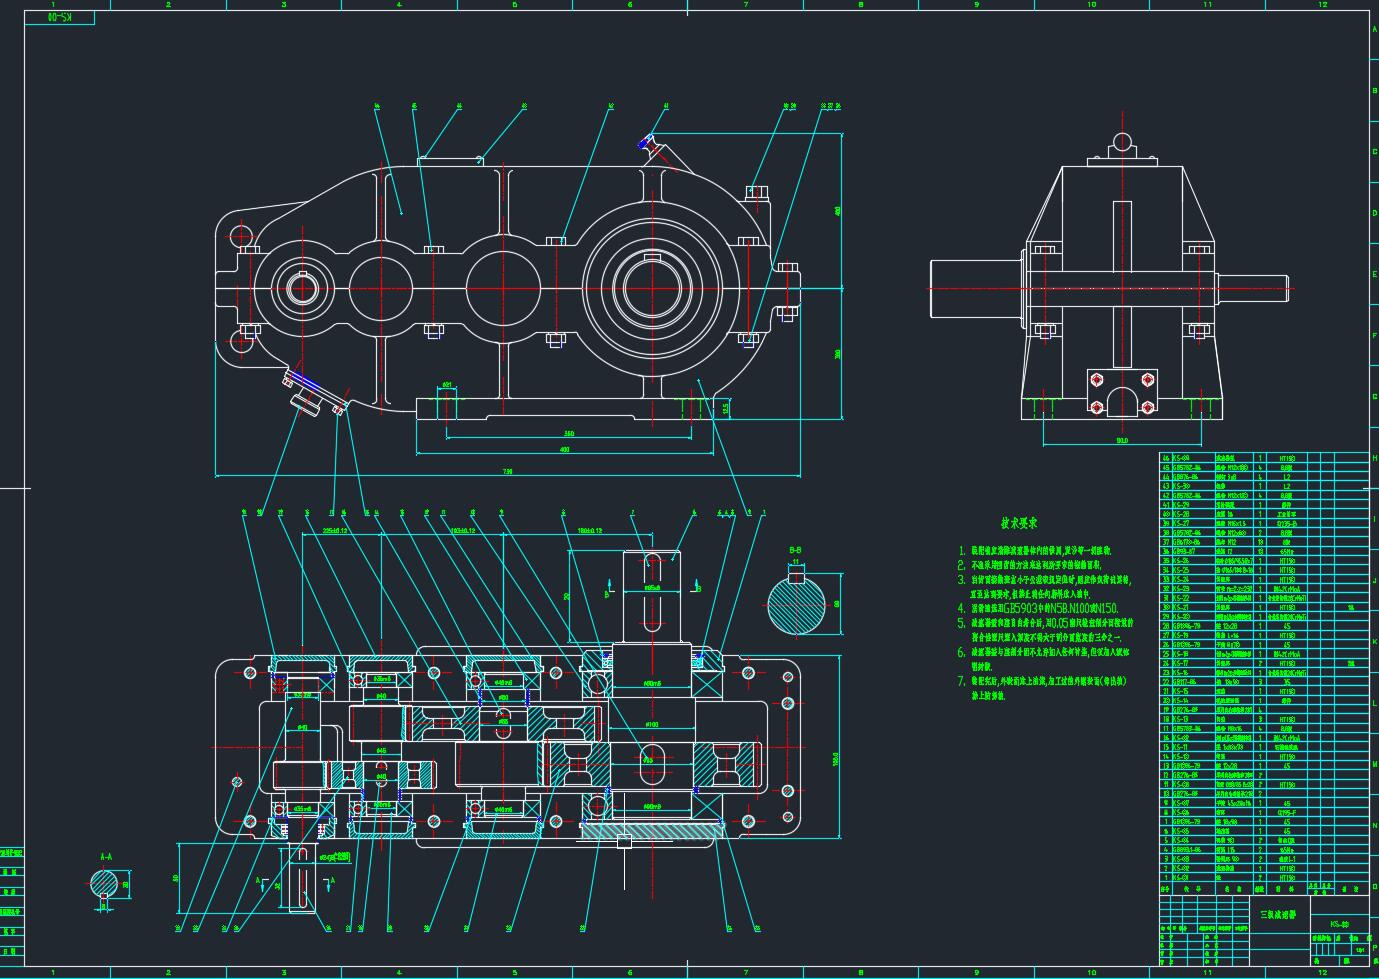
Task: Select the breather plug on top of housing
Action: click(652, 147)
